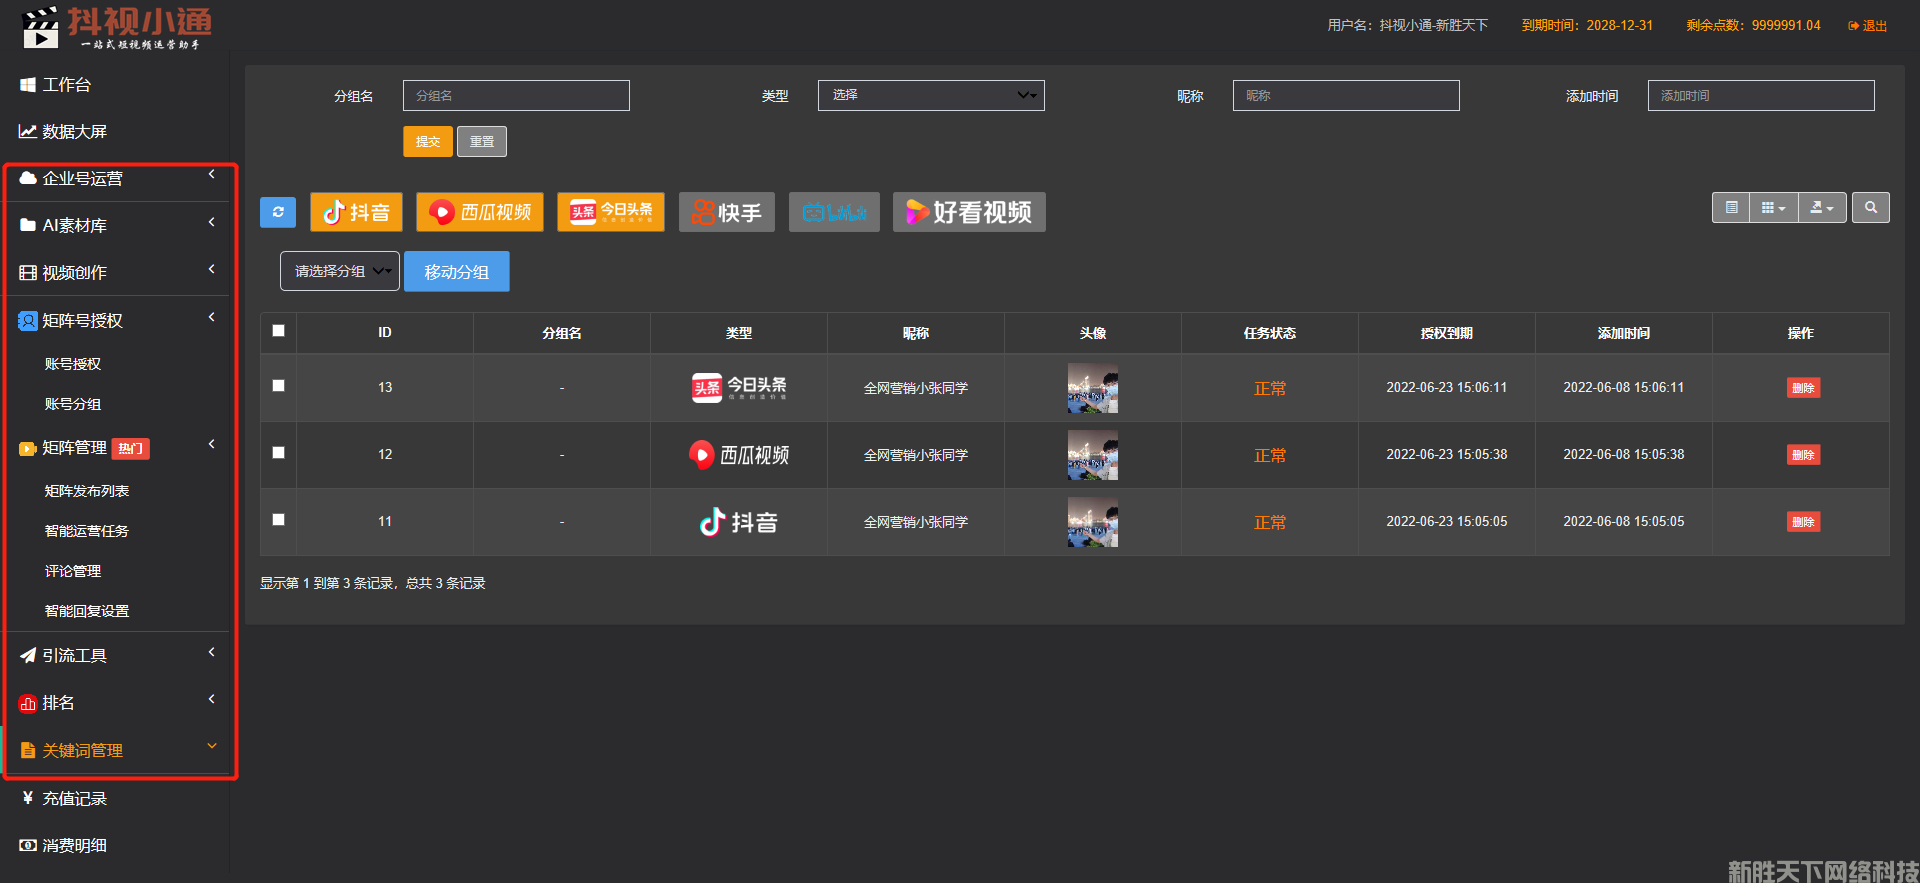
Task: Click the 分组名 text input field
Action: coord(516,96)
